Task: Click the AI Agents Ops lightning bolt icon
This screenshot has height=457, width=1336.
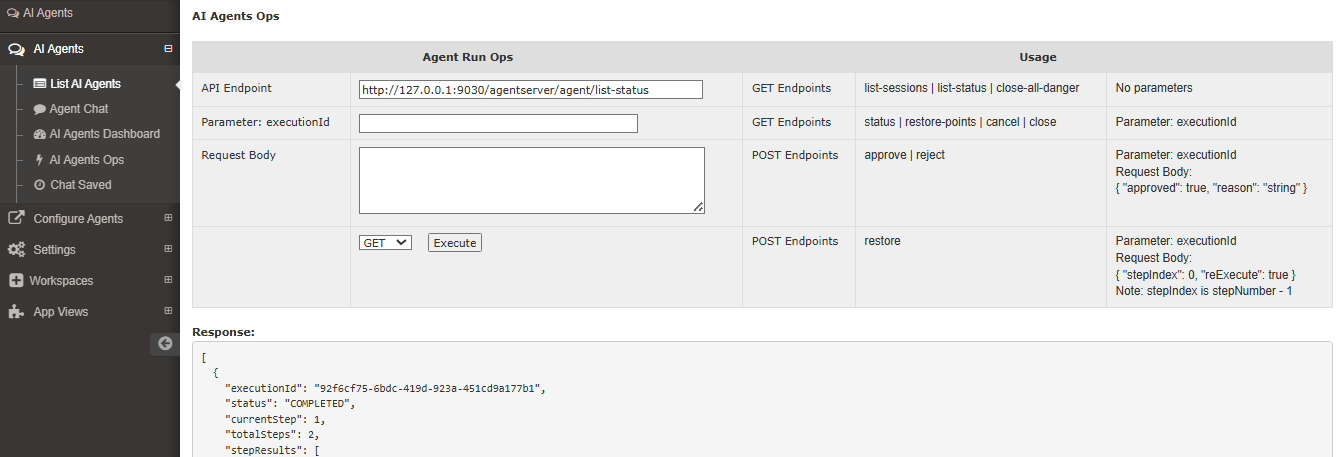Action: pyautogui.click(x=40, y=160)
